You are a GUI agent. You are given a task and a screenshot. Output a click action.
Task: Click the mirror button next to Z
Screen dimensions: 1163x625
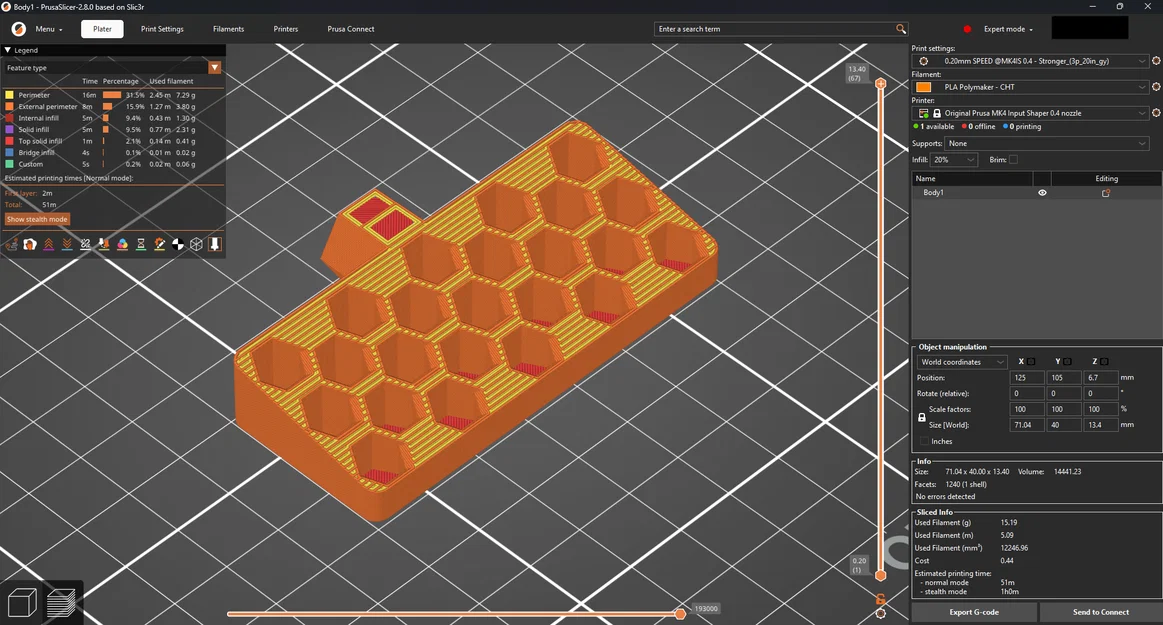(x=1104, y=362)
